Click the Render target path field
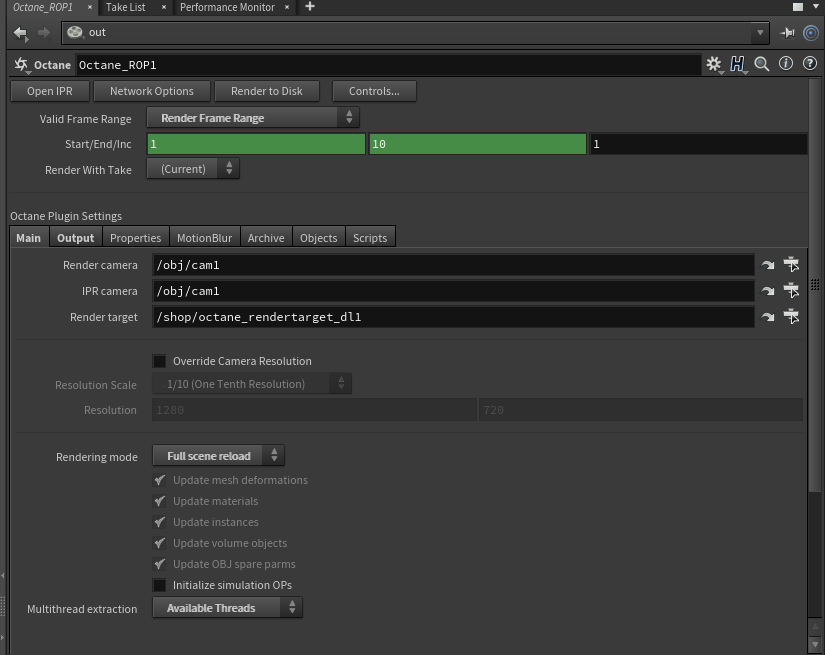Screen dimensions: 825x655 point(454,317)
